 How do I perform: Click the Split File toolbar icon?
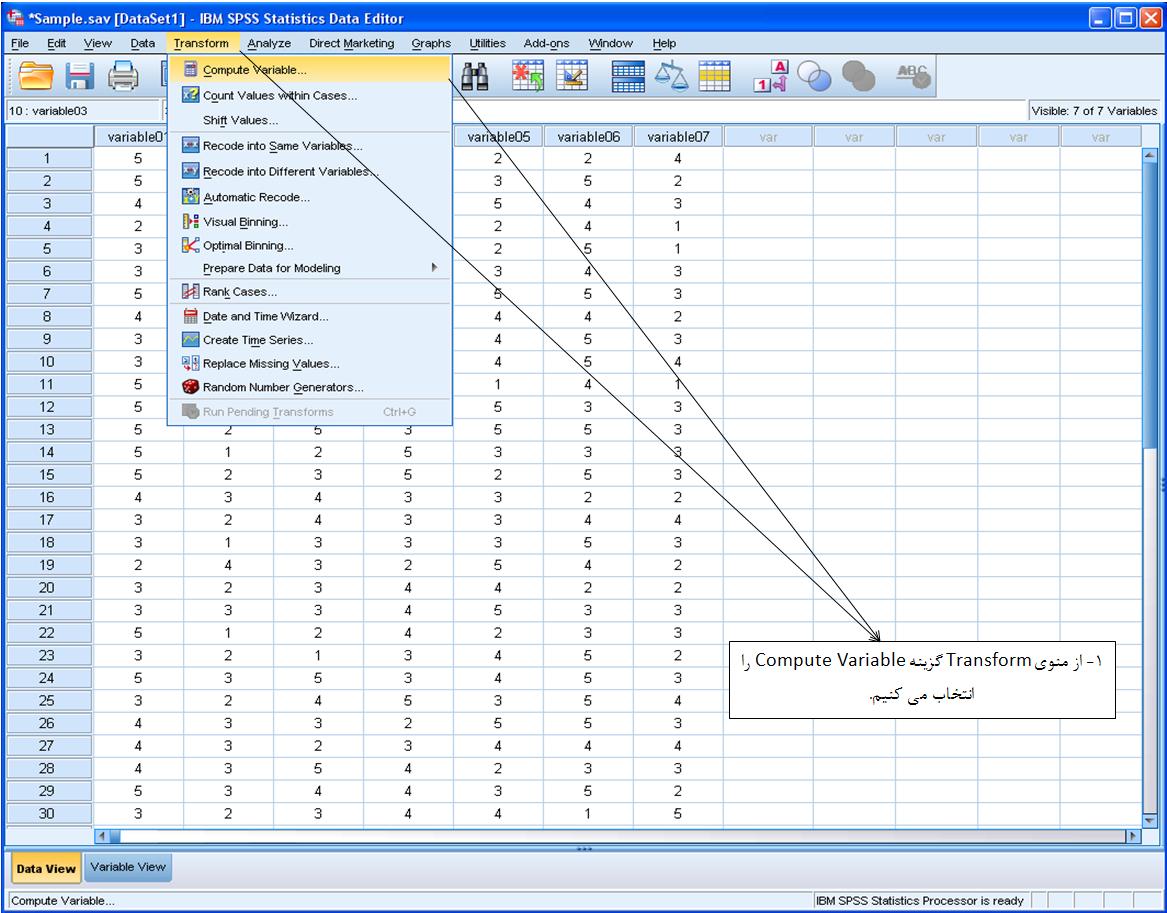tap(627, 76)
